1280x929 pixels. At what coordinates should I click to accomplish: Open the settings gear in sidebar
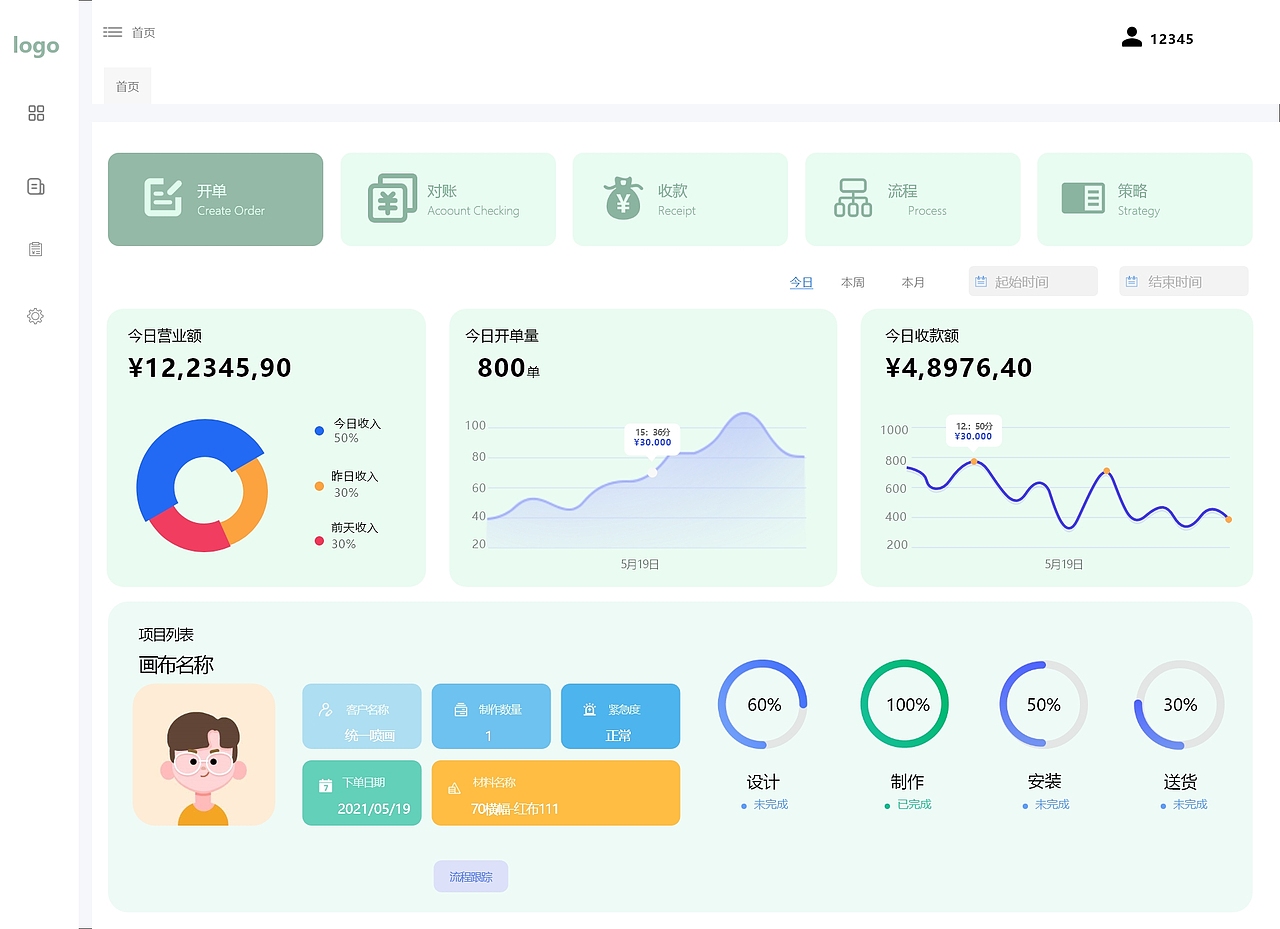coord(35,316)
